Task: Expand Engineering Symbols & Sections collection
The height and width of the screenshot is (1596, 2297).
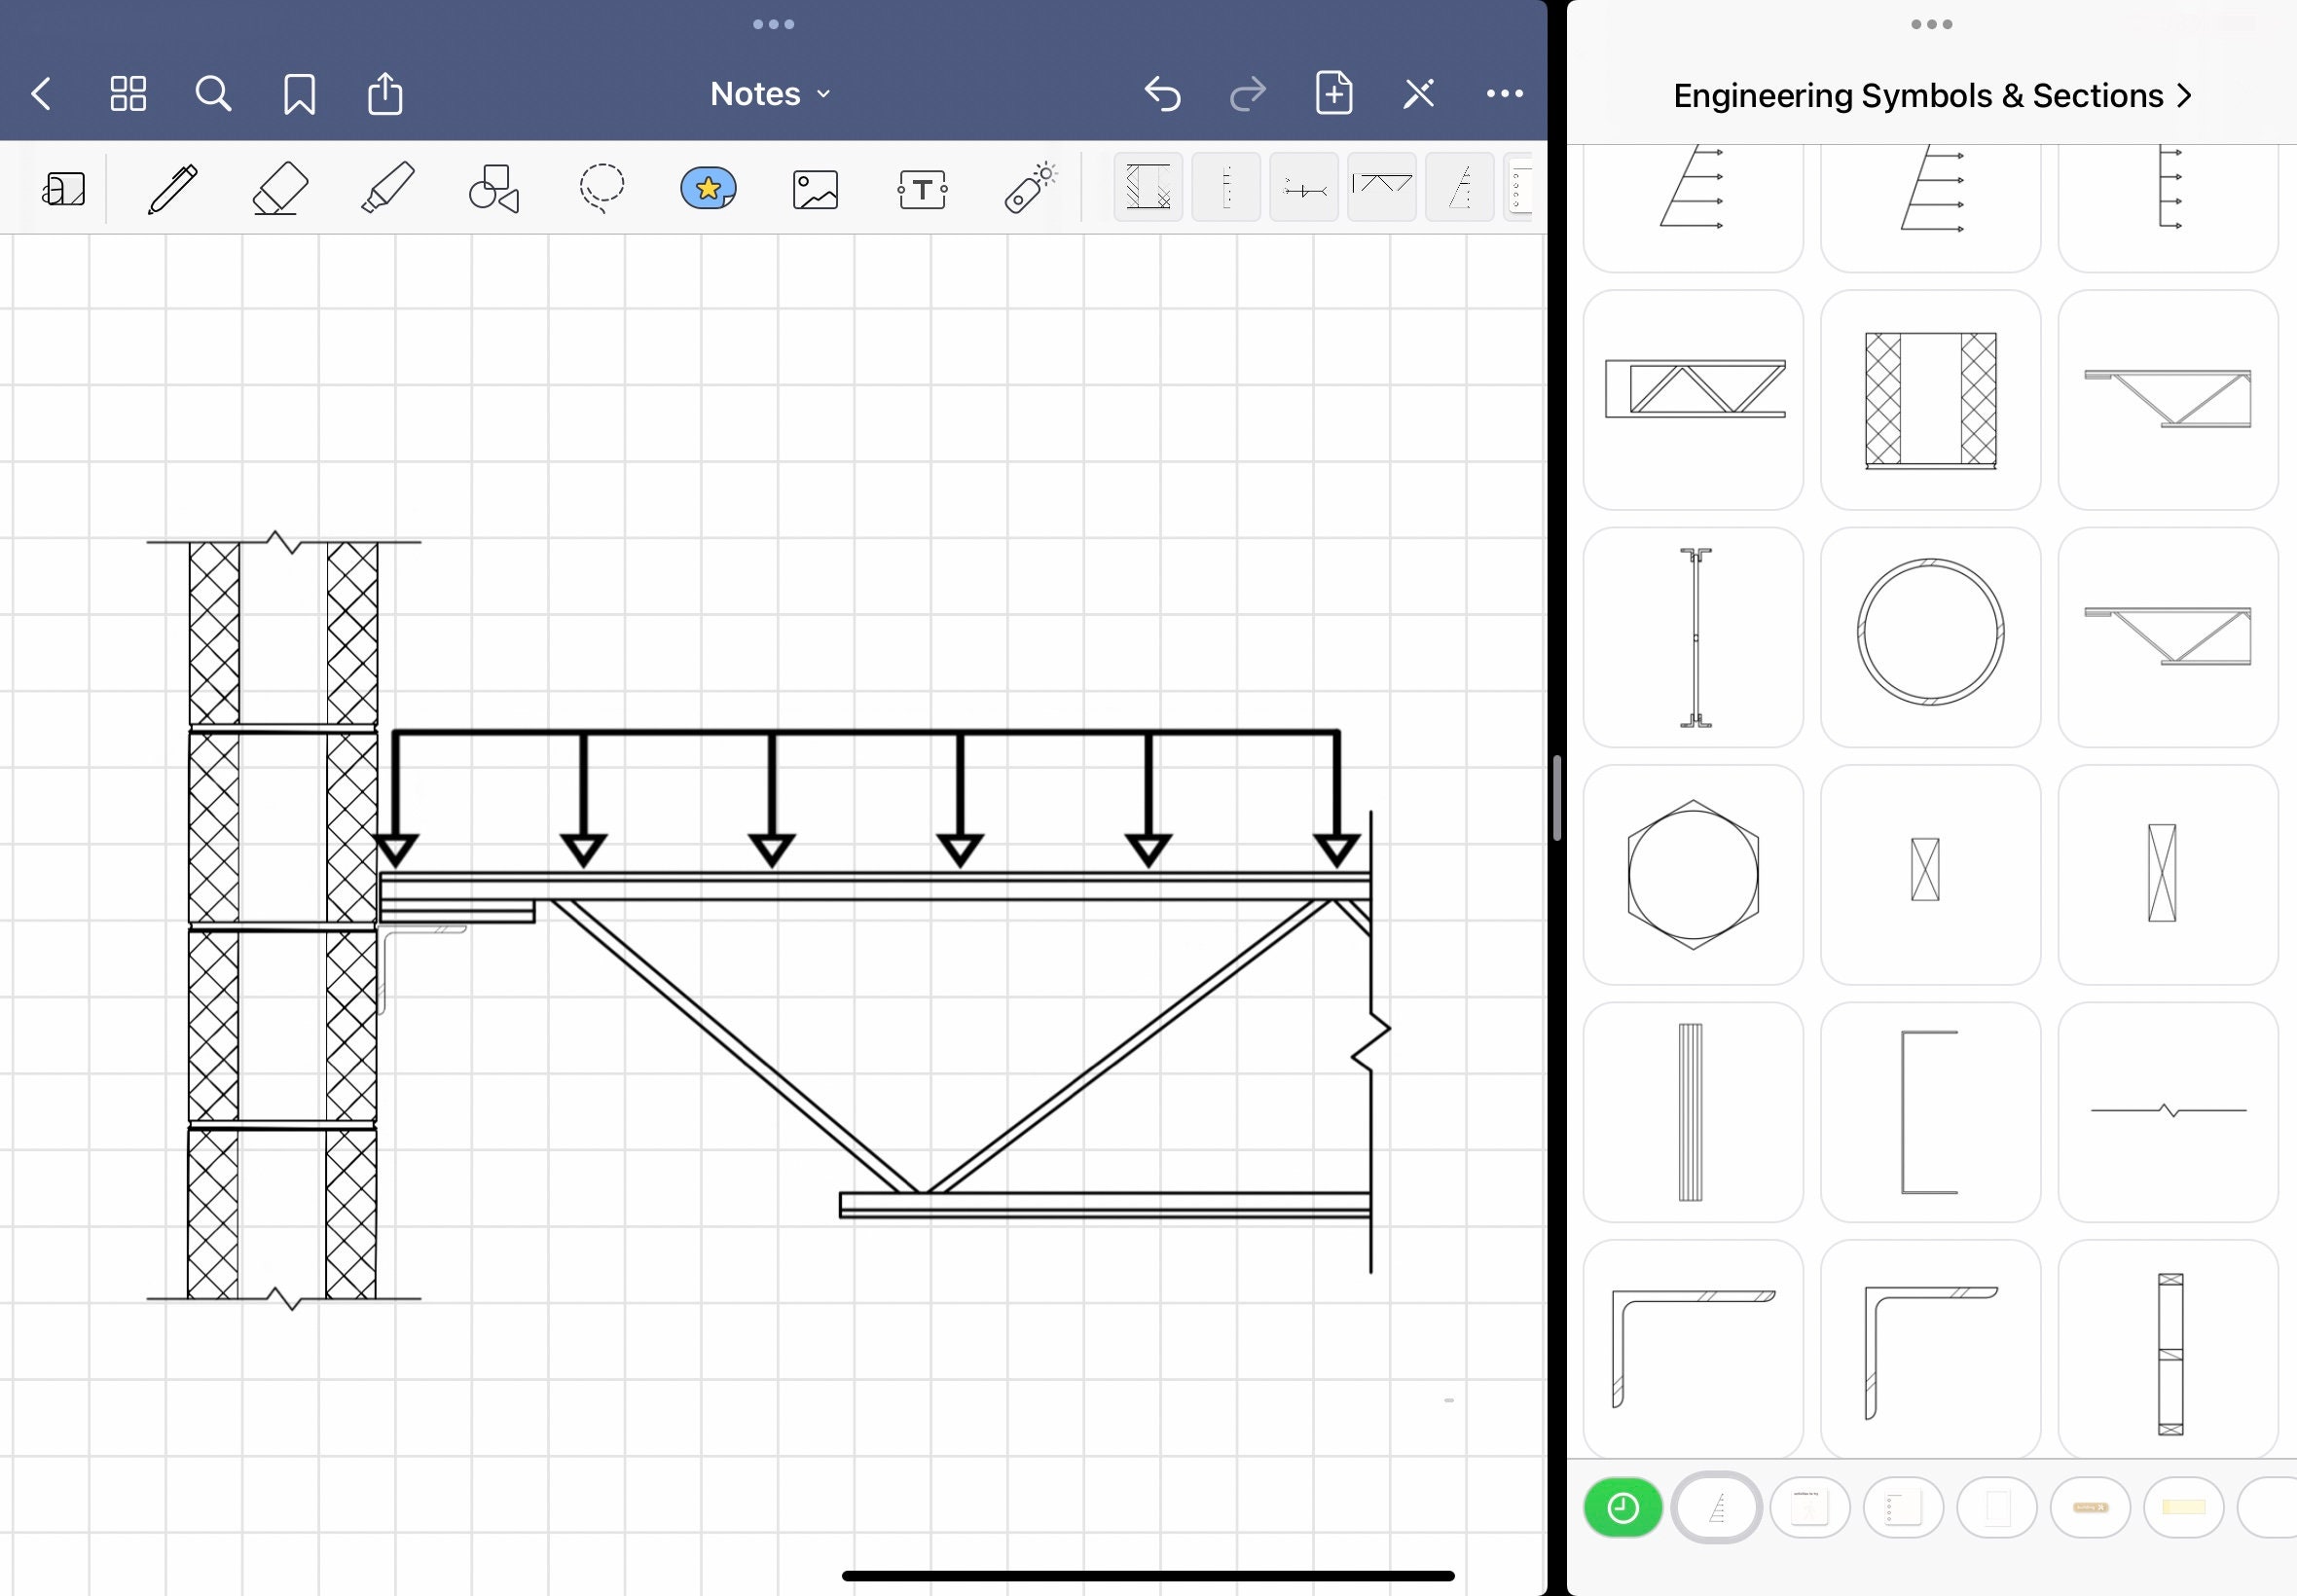Action: (1932, 96)
